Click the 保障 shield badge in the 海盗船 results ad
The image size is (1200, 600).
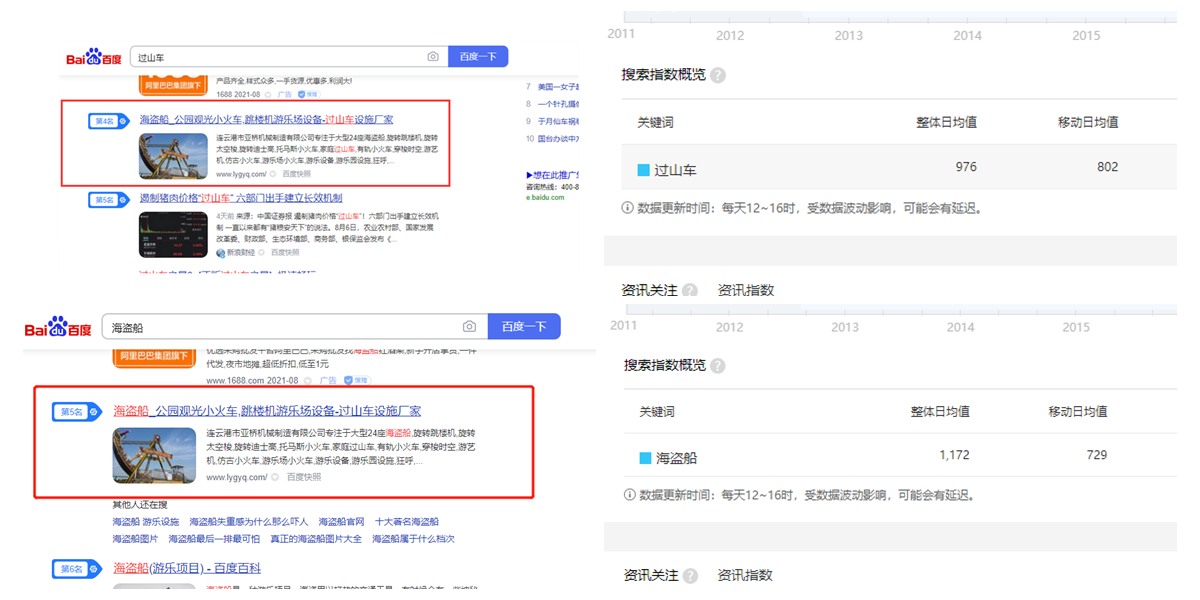click(355, 381)
